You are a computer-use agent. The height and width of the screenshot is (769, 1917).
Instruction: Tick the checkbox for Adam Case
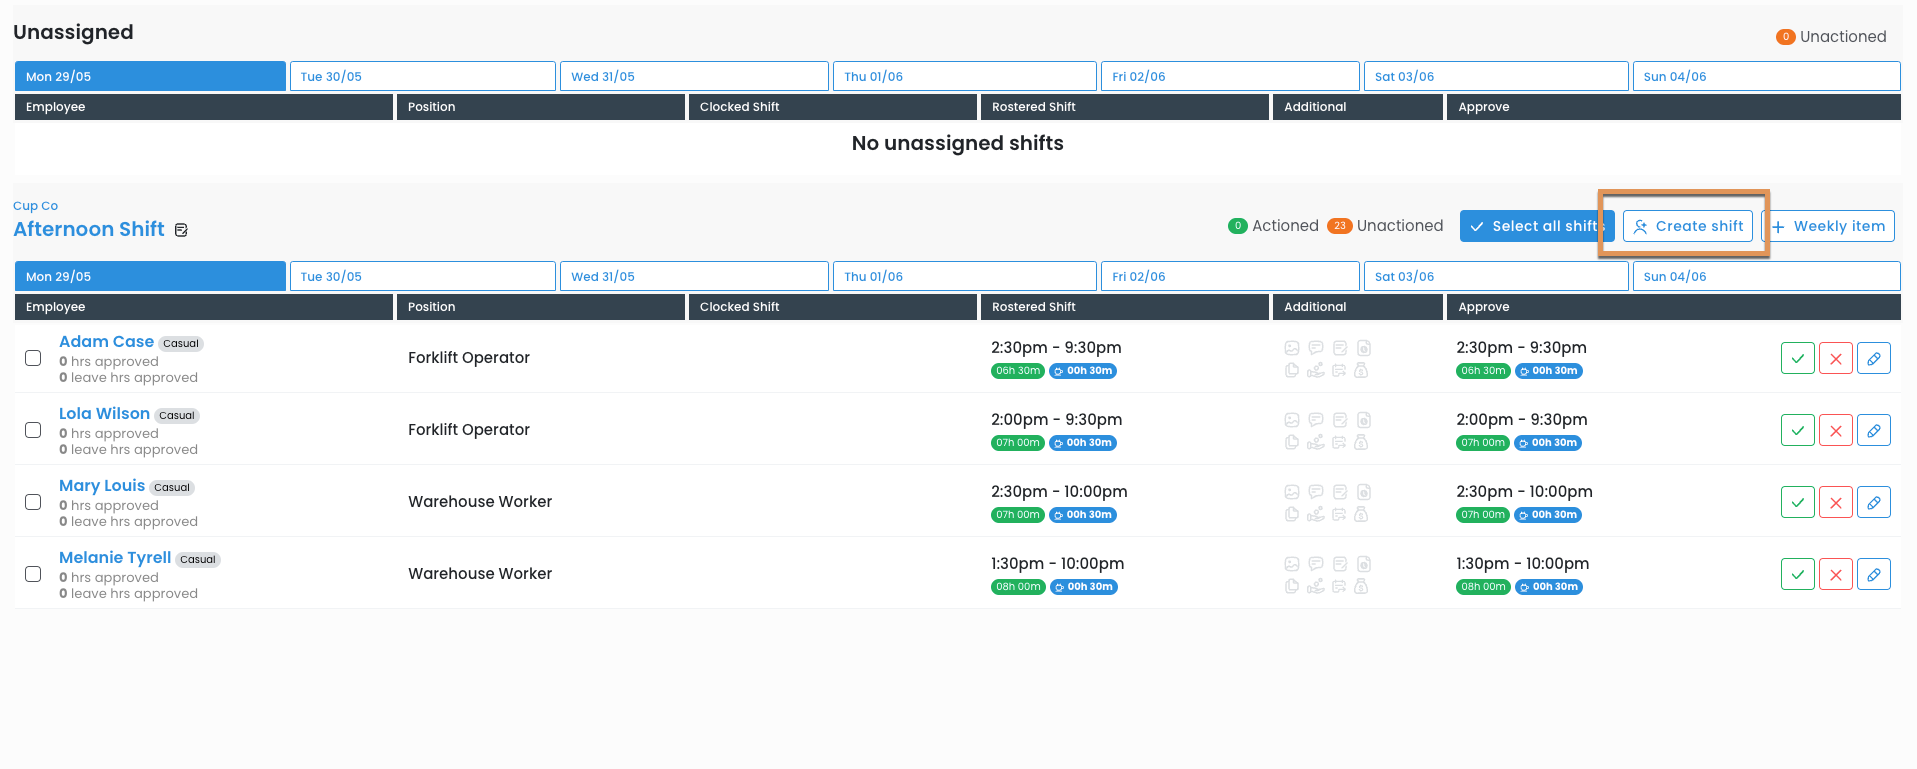33,358
